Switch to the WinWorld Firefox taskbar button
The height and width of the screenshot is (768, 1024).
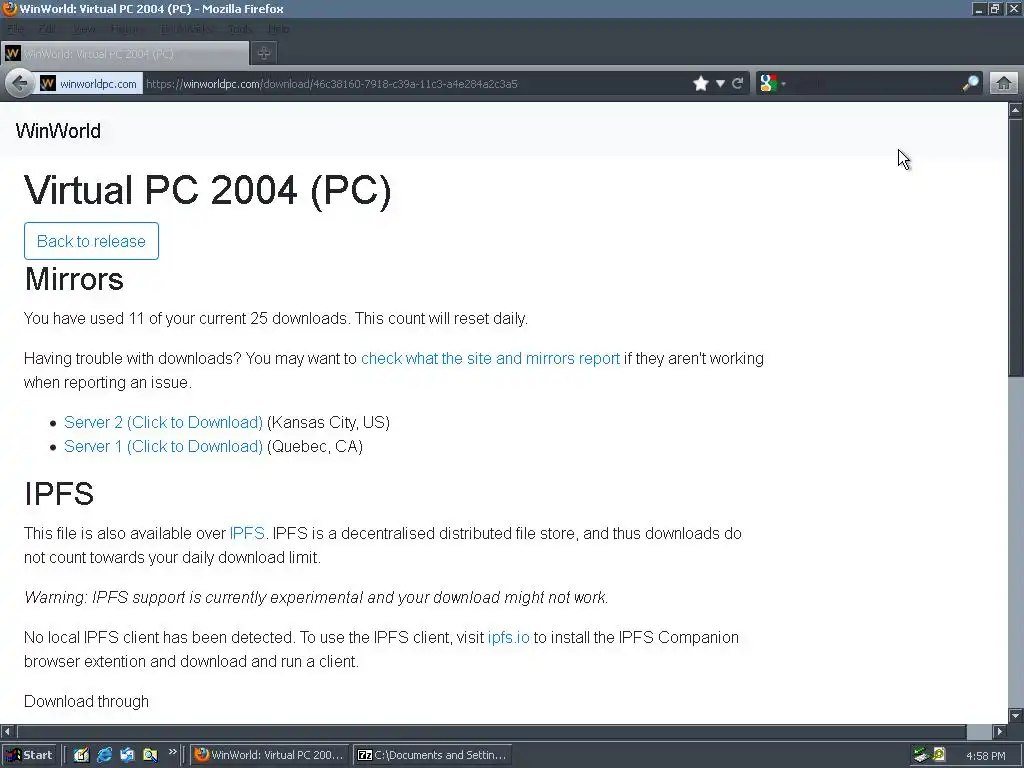point(270,755)
